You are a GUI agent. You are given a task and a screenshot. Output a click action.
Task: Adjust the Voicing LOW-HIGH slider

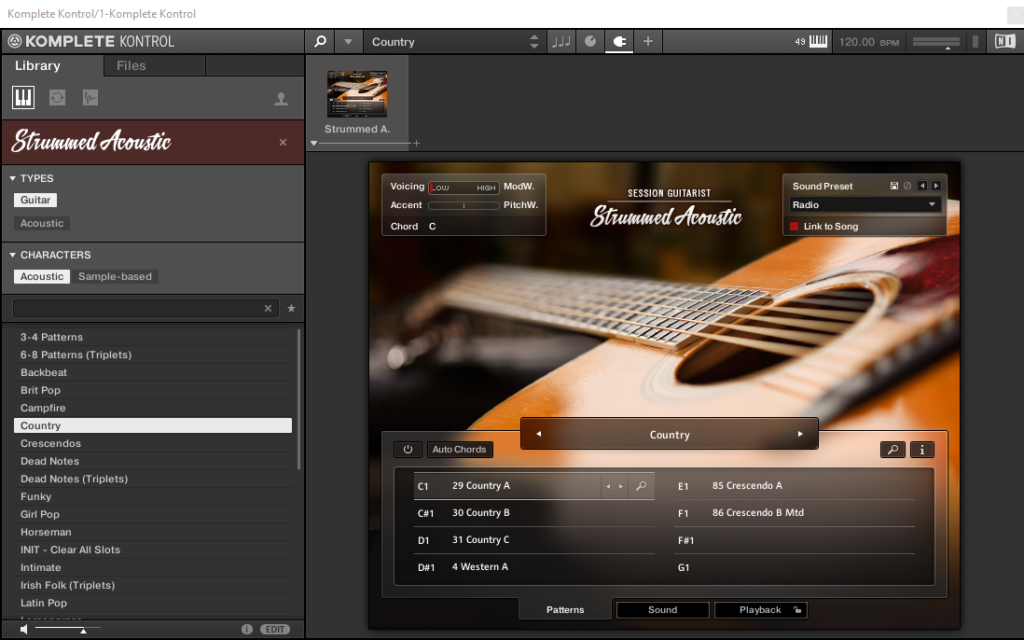(464, 187)
